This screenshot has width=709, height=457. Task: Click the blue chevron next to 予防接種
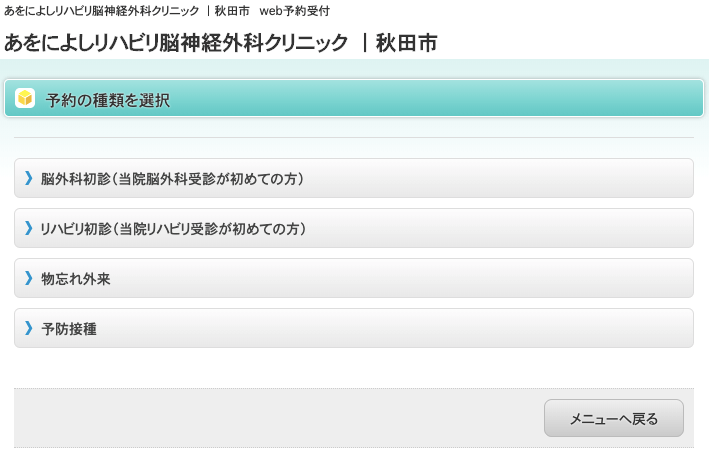point(29,328)
